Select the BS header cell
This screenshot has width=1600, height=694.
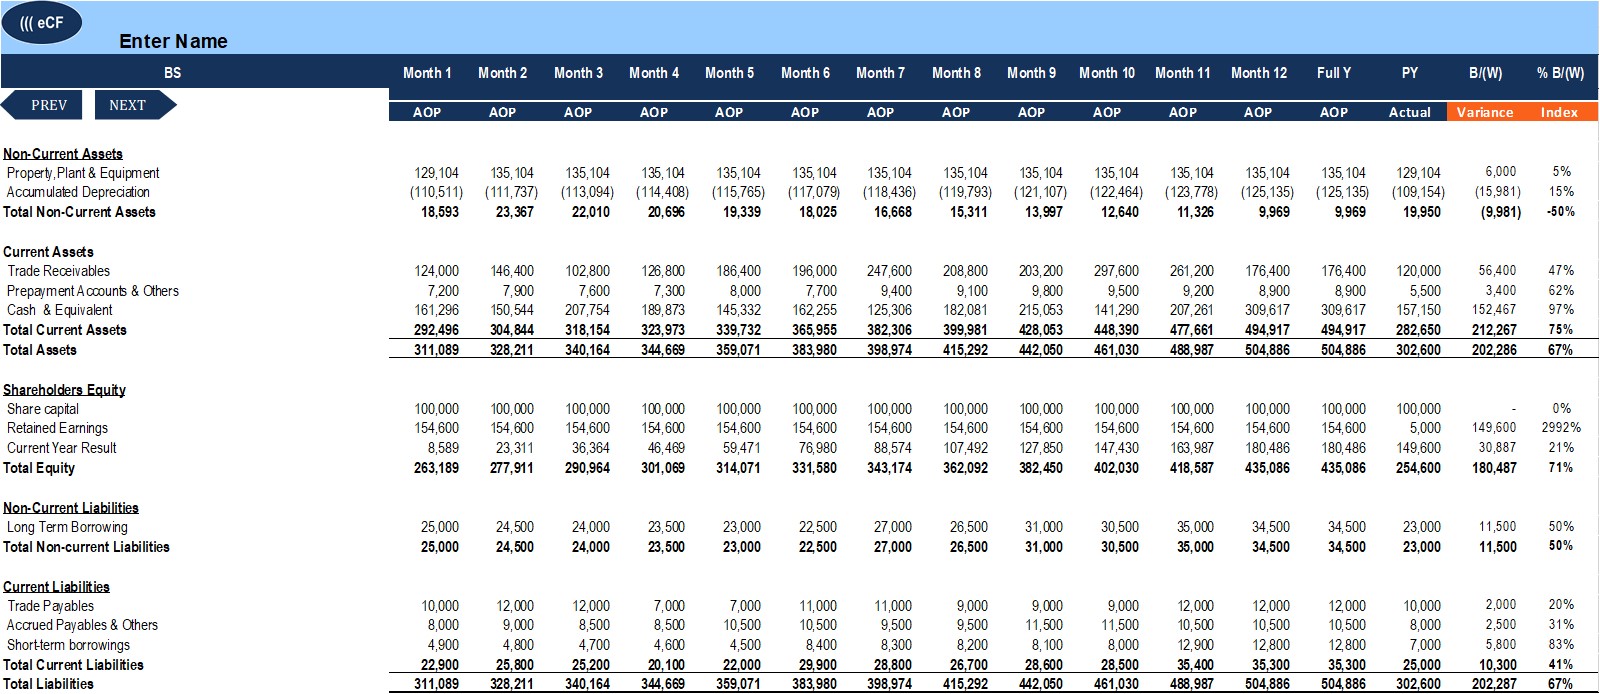[173, 73]
